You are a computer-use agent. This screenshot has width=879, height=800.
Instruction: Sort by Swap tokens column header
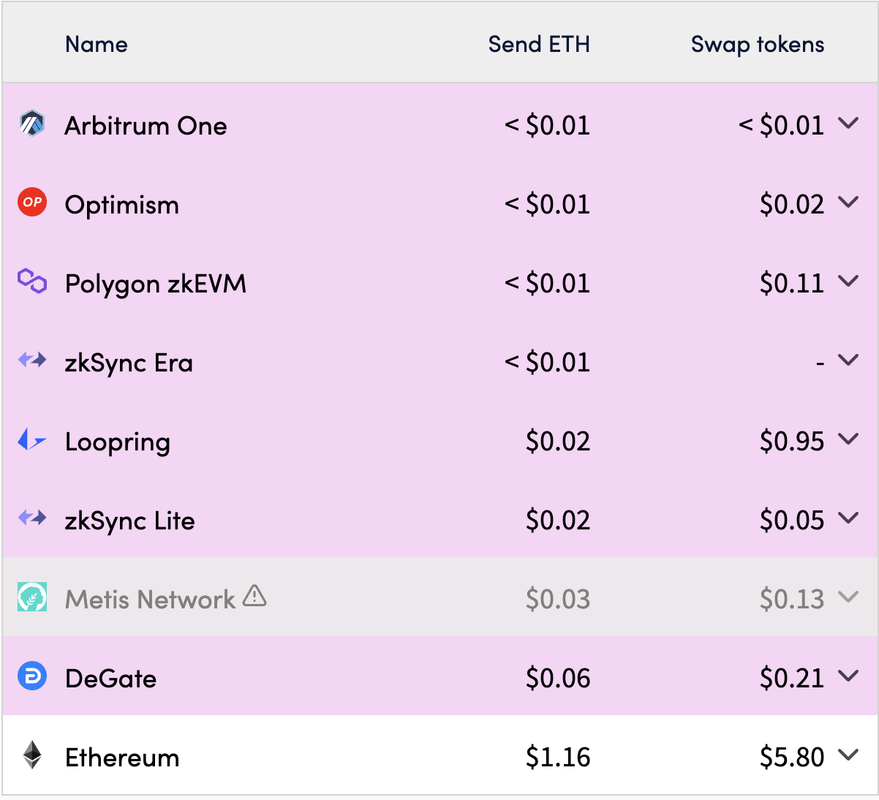757,44
